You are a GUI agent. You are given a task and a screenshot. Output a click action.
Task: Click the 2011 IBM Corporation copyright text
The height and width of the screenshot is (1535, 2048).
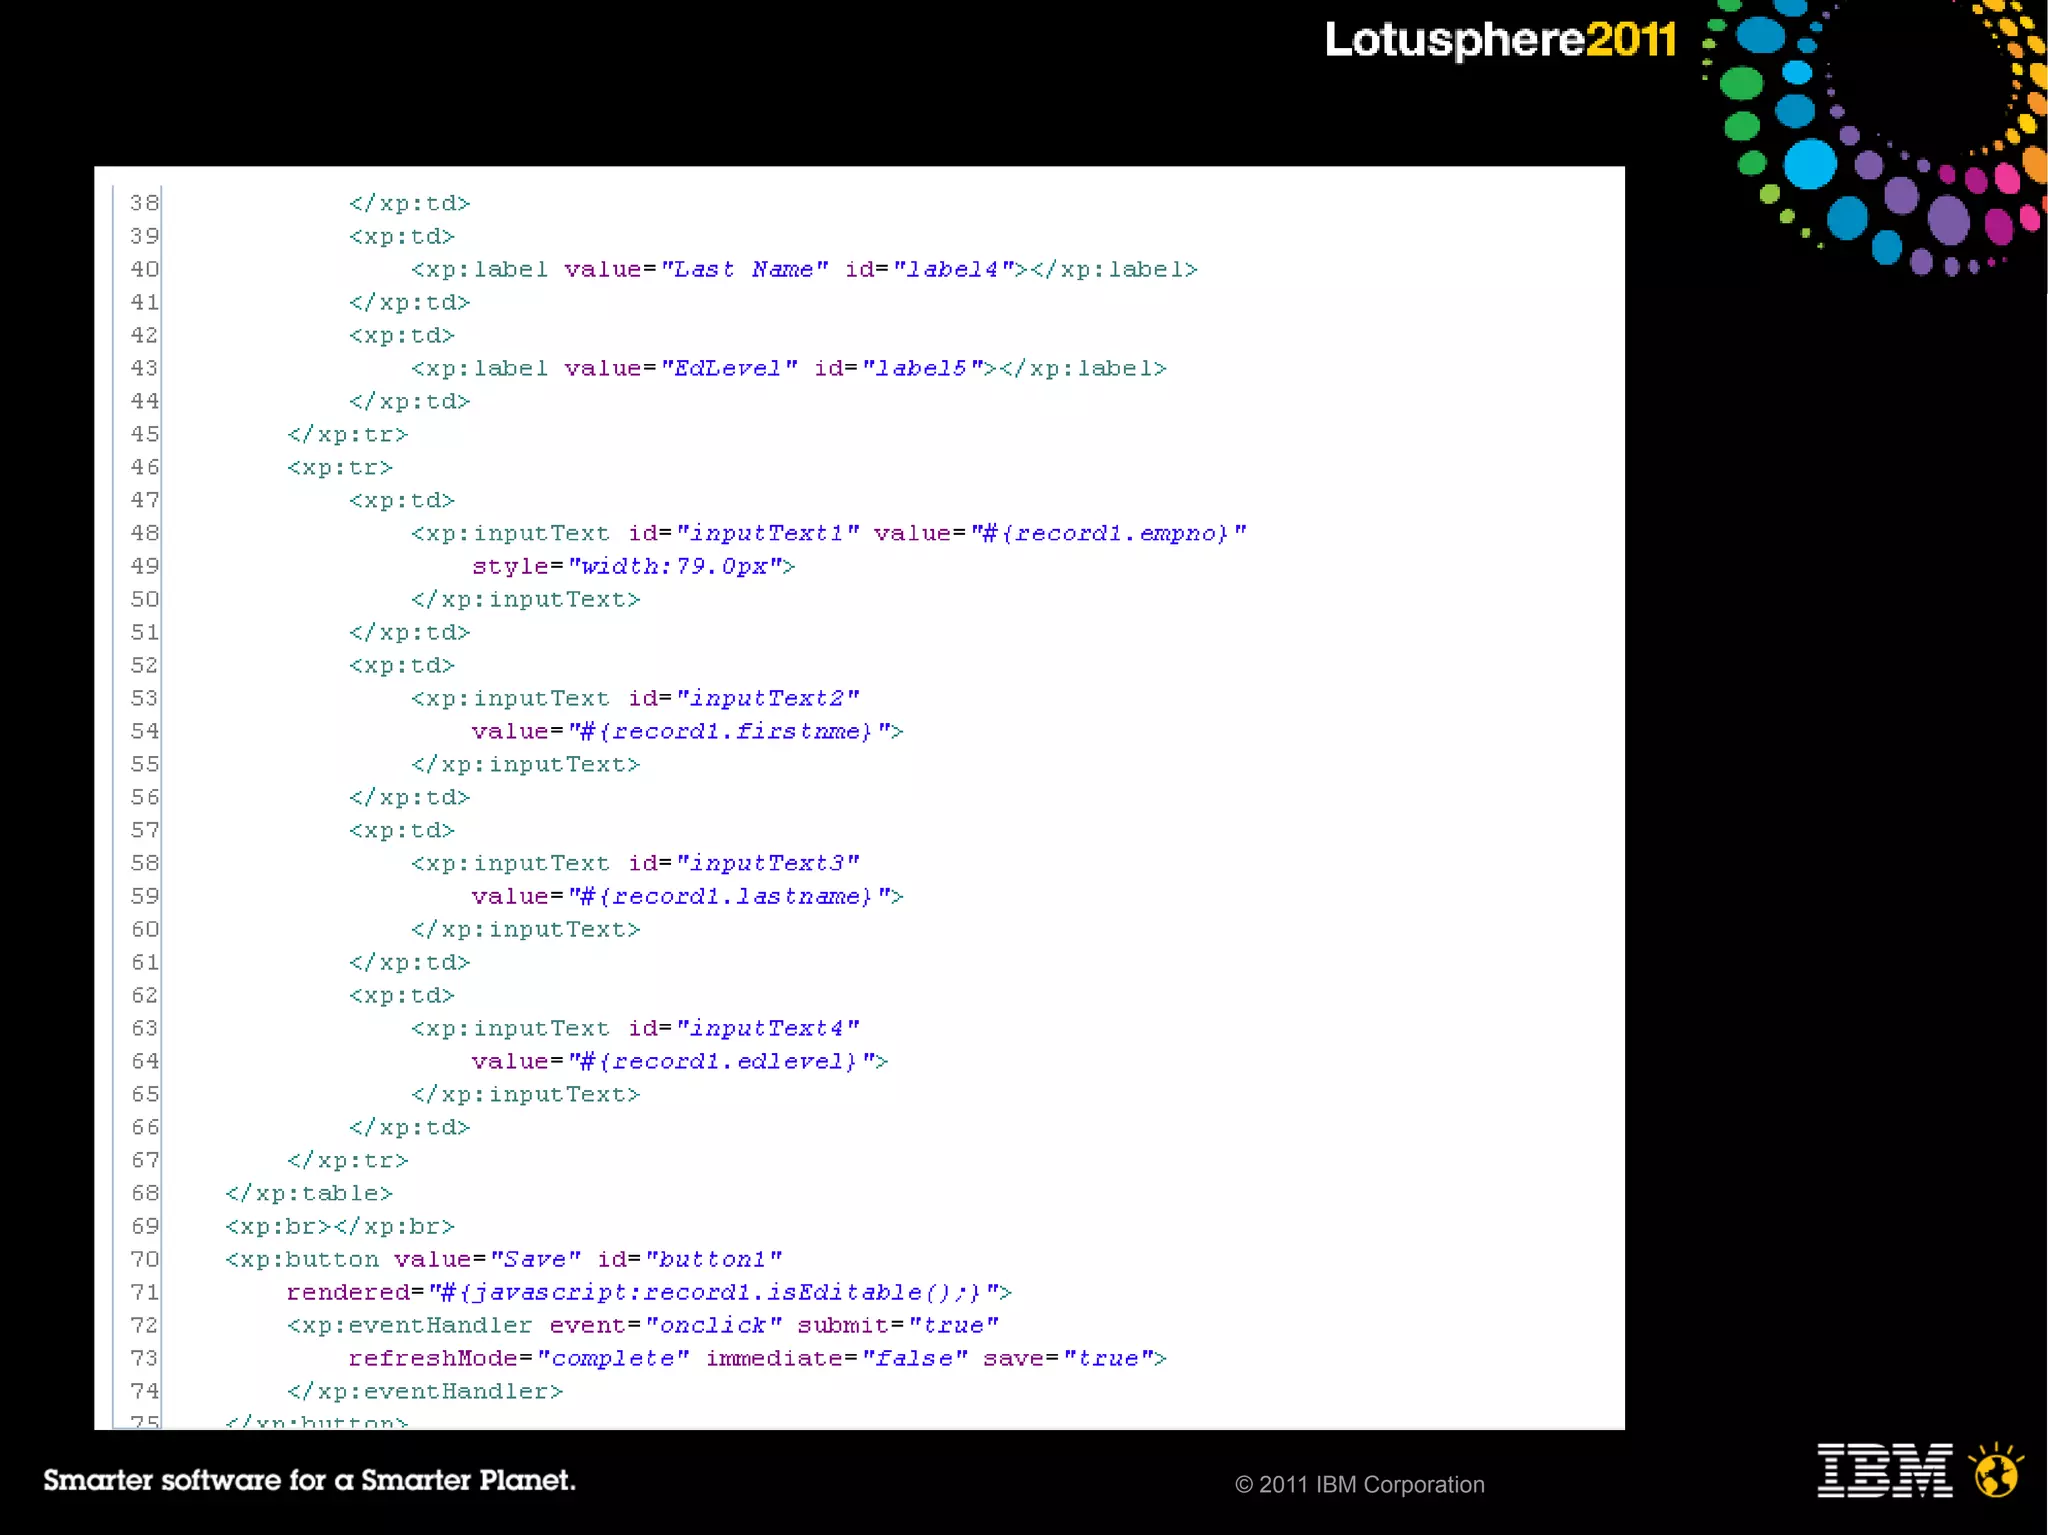[x=1359, y=1484]
